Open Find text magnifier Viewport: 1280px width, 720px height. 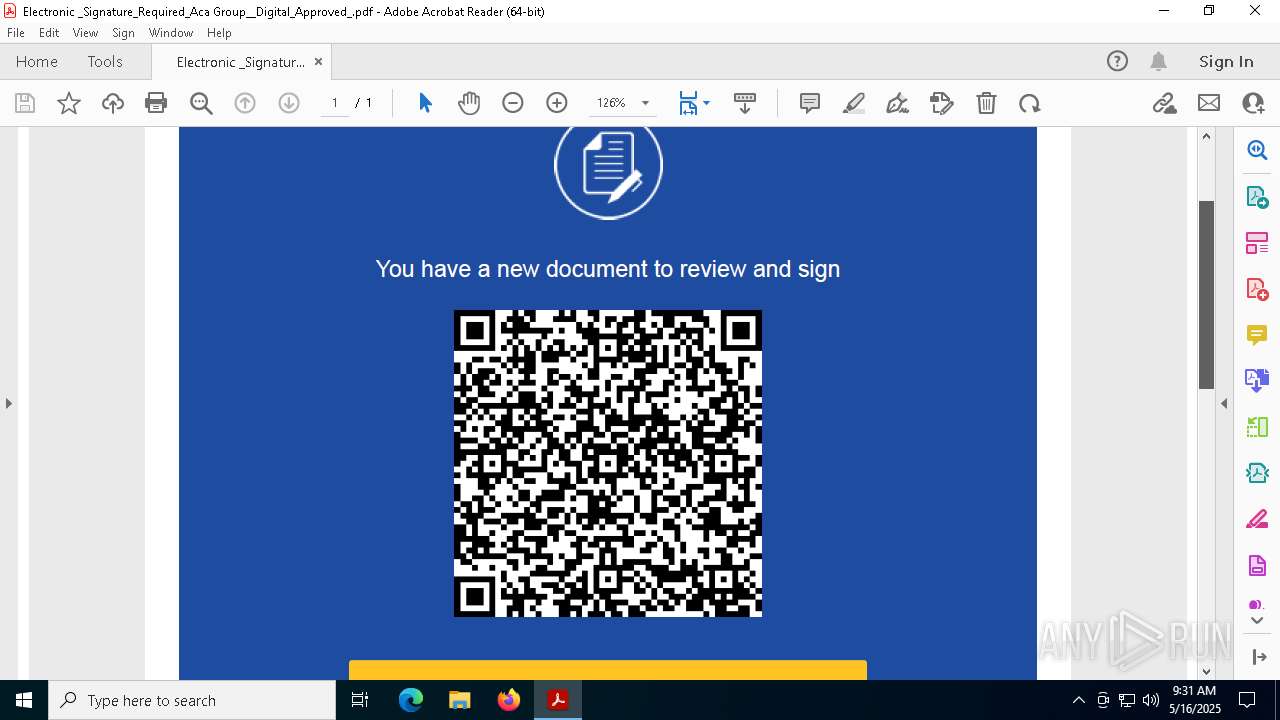point(201,103)
